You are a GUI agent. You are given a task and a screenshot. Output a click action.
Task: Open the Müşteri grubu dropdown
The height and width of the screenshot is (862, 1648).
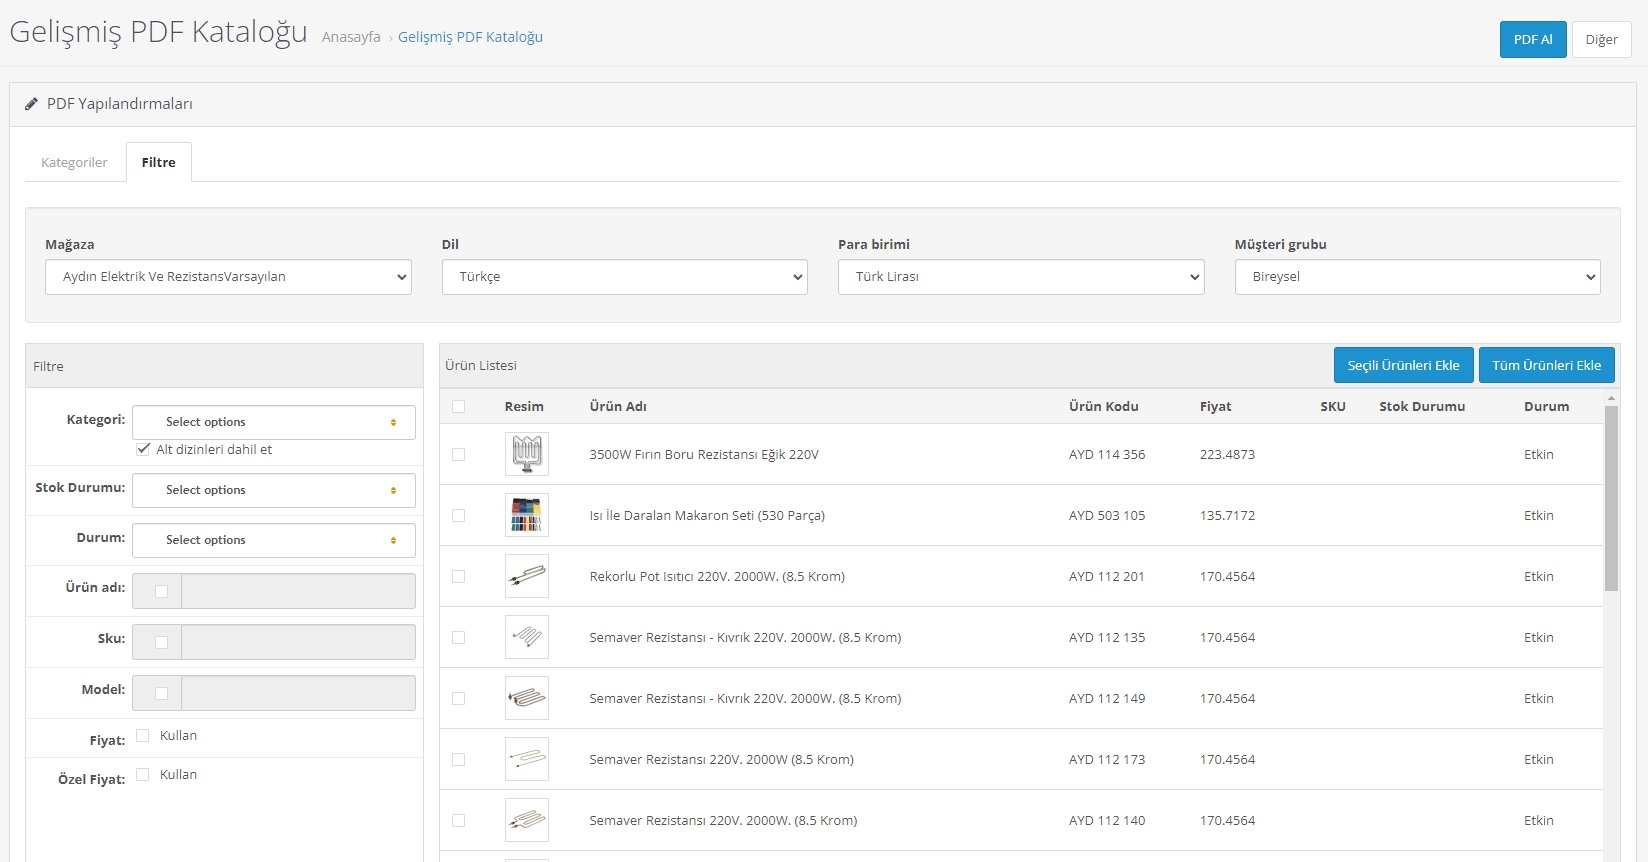pos(1418,277)
